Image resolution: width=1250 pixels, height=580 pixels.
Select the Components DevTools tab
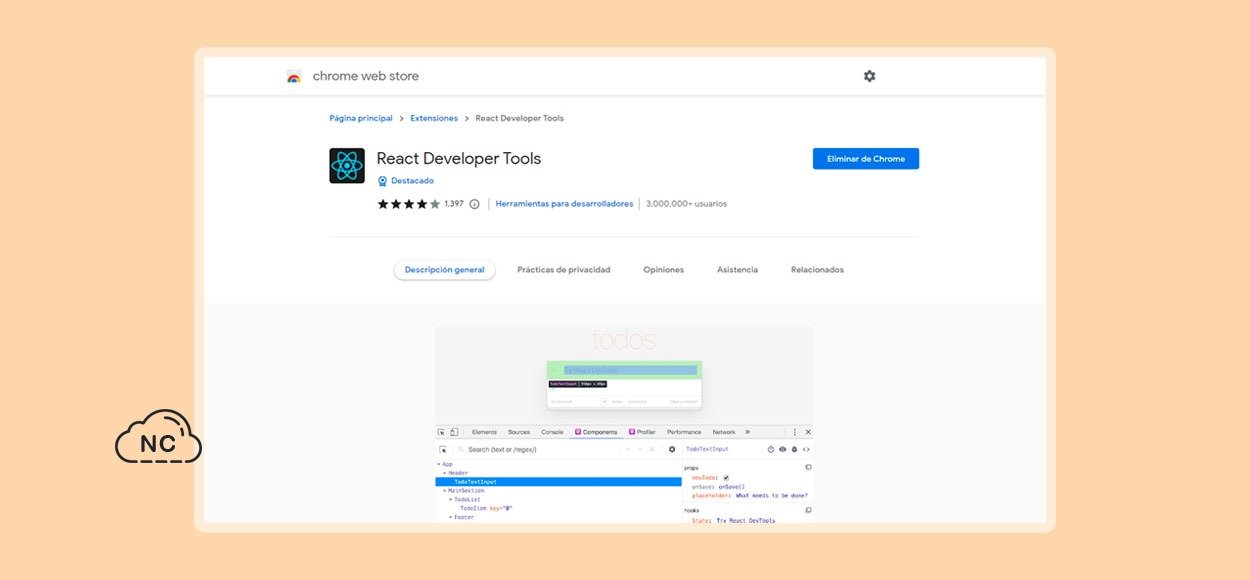pos(596,432)
